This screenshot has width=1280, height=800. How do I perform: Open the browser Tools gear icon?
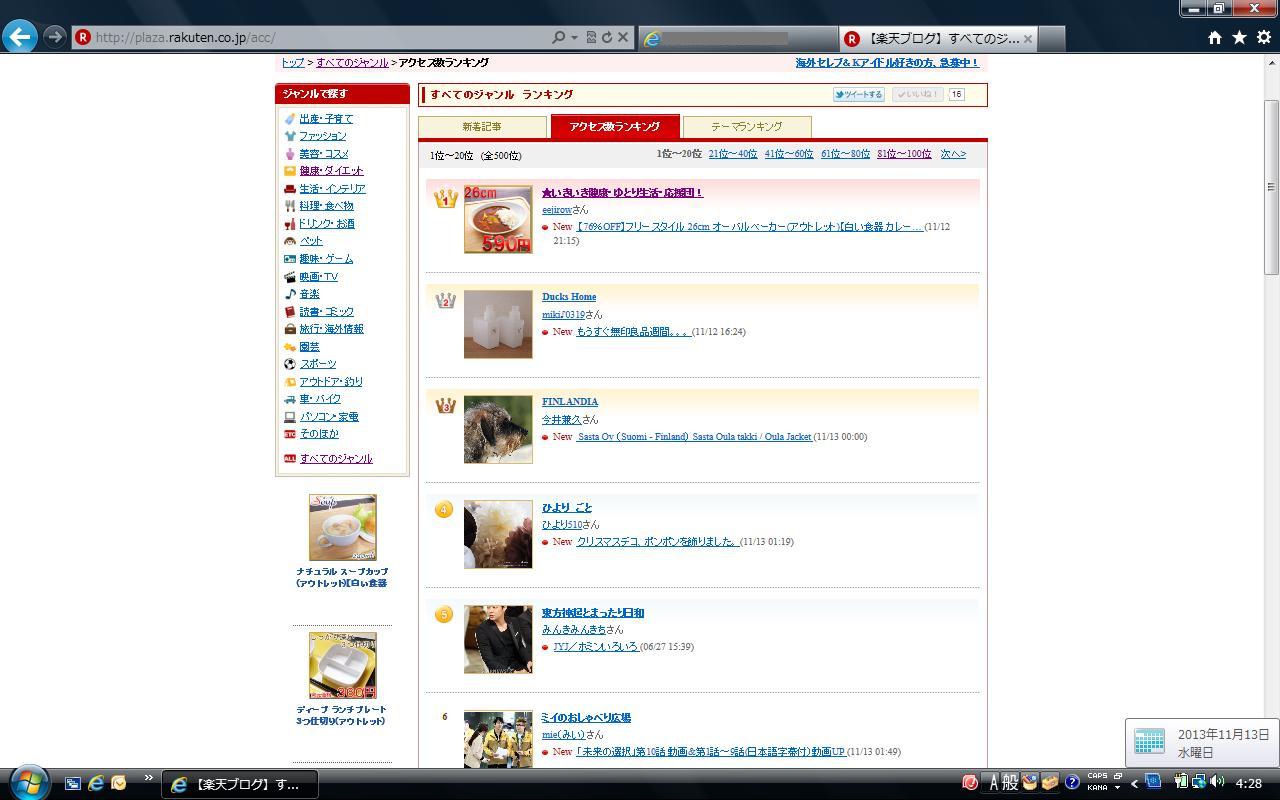click(1264, 37)
